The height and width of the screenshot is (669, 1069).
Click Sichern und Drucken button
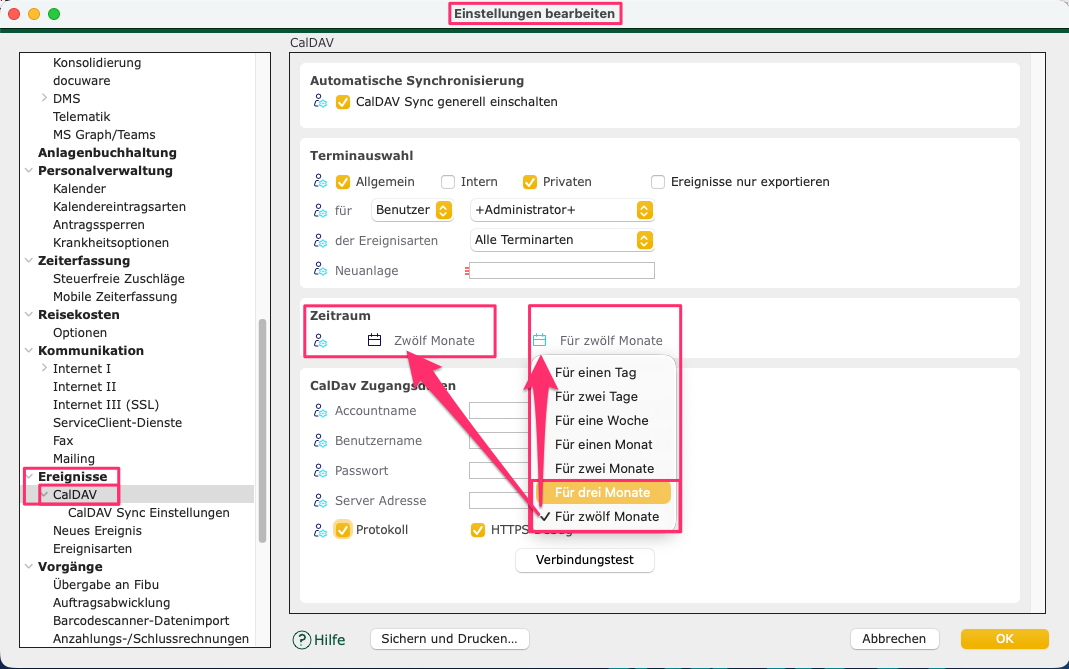pos(449,639)
